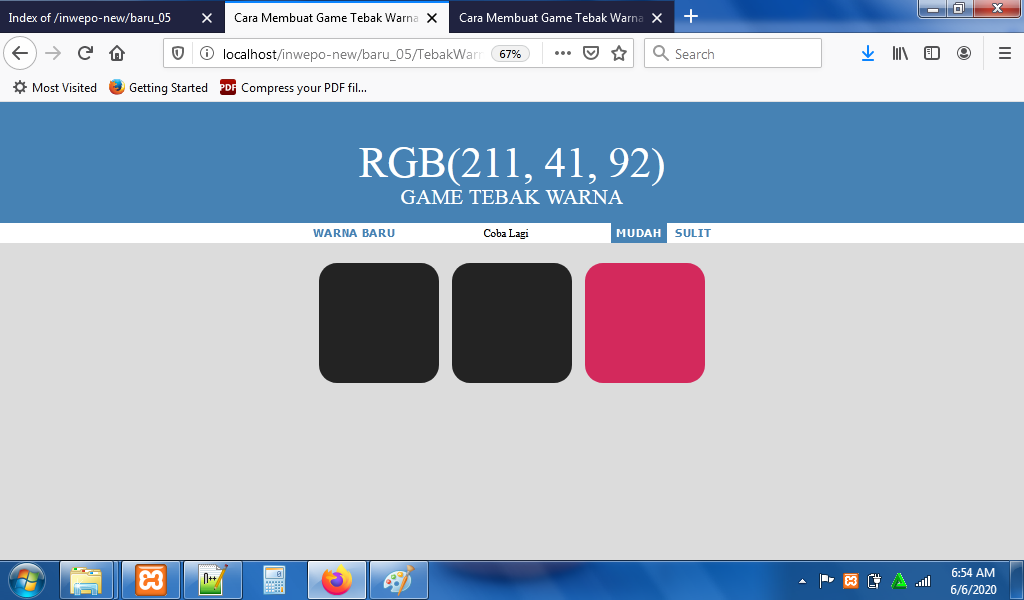Pick the pink-red color square
Viewport: 1024px width, 600px height.
[645, 323]
